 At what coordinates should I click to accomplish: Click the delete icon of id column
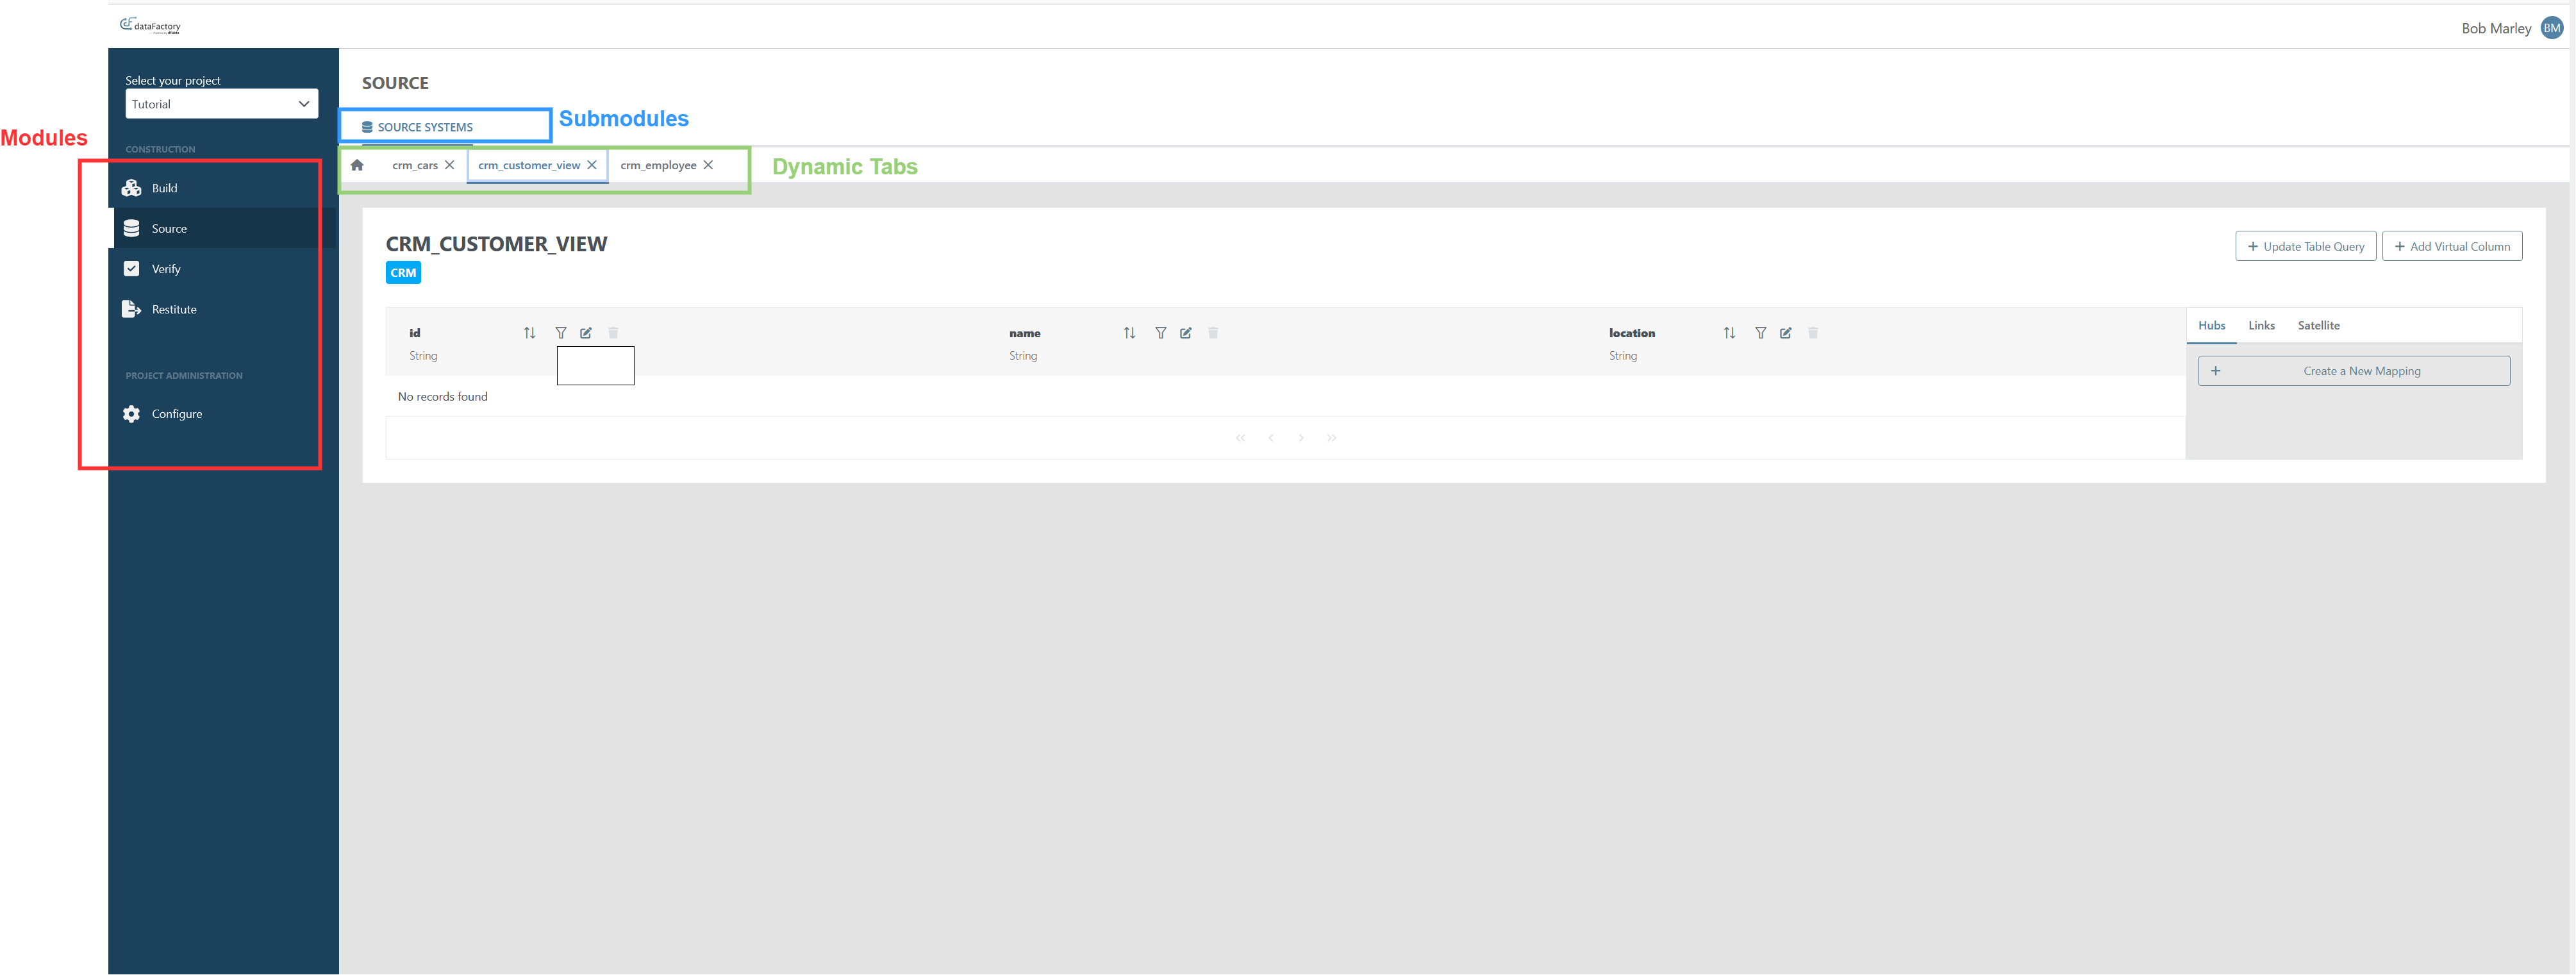tap(613, 333)
